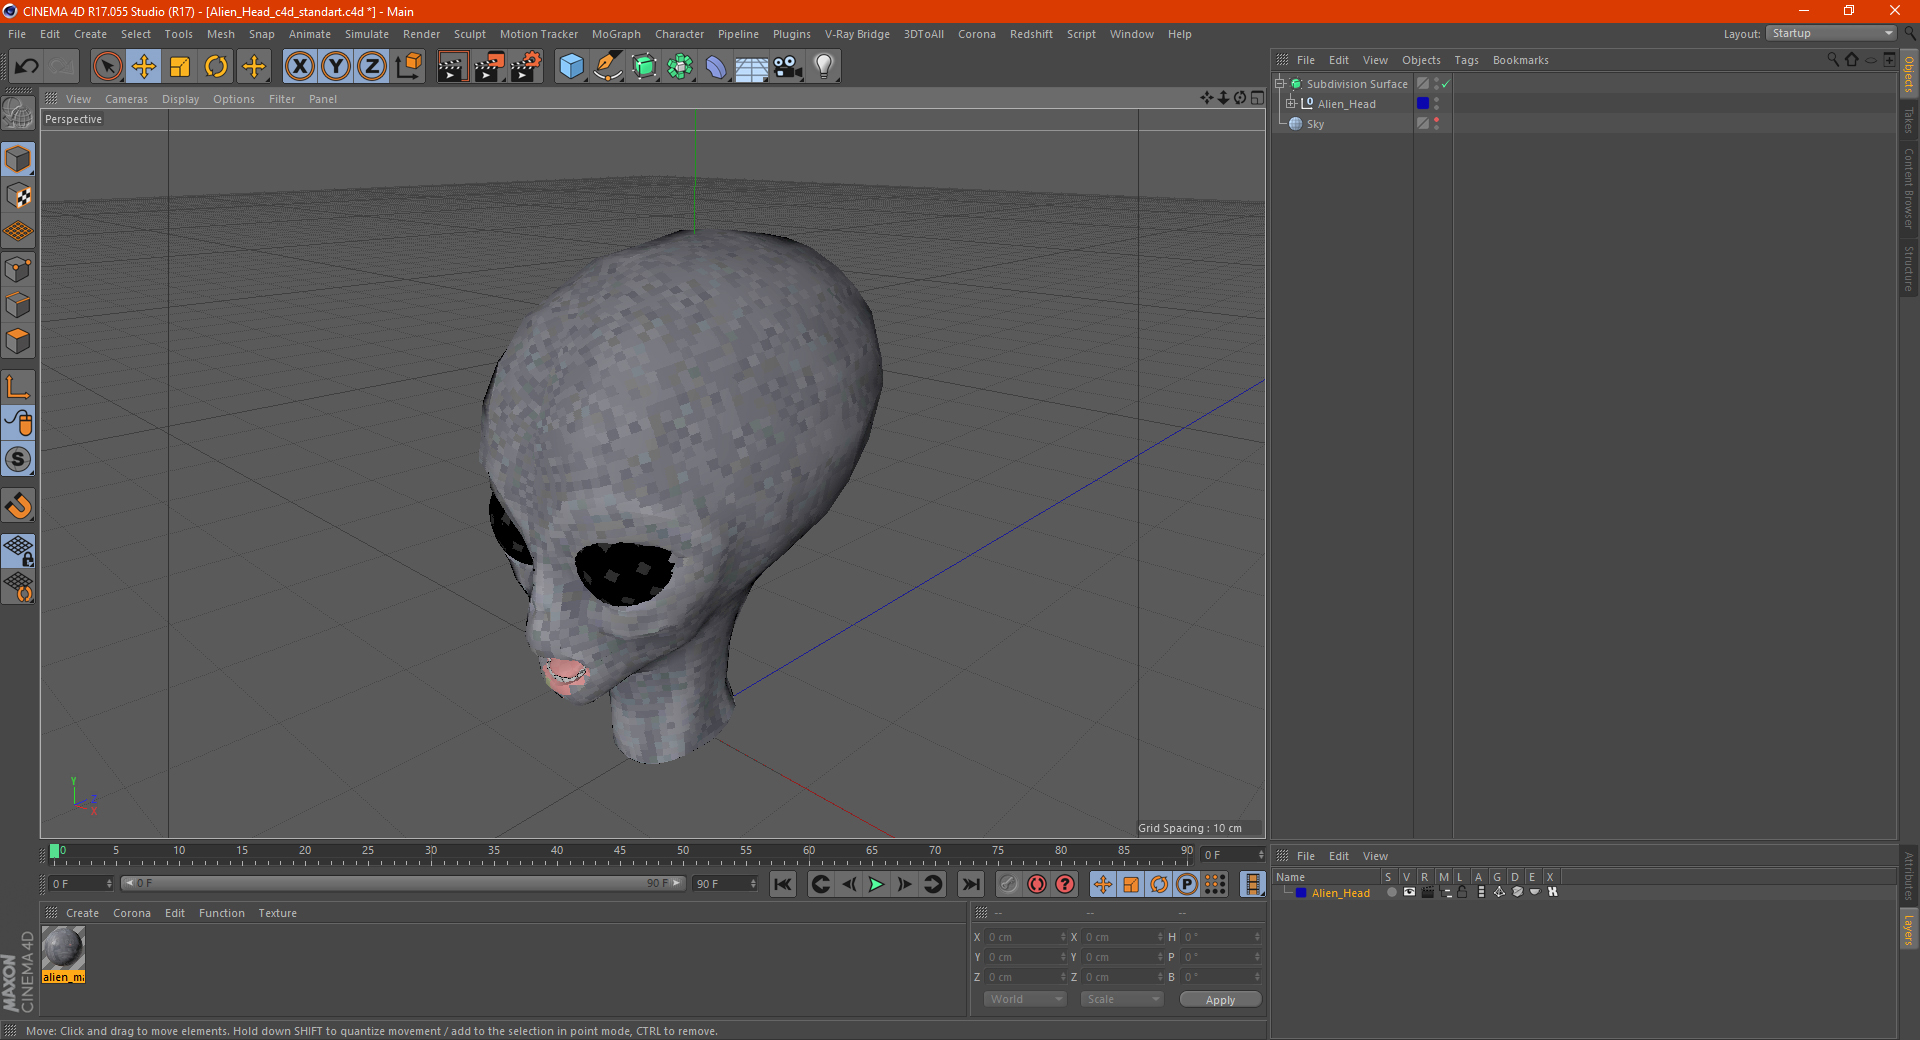Click the Apply coordinates button
The image size is (1920, 1040).
click(1220, 1000)
